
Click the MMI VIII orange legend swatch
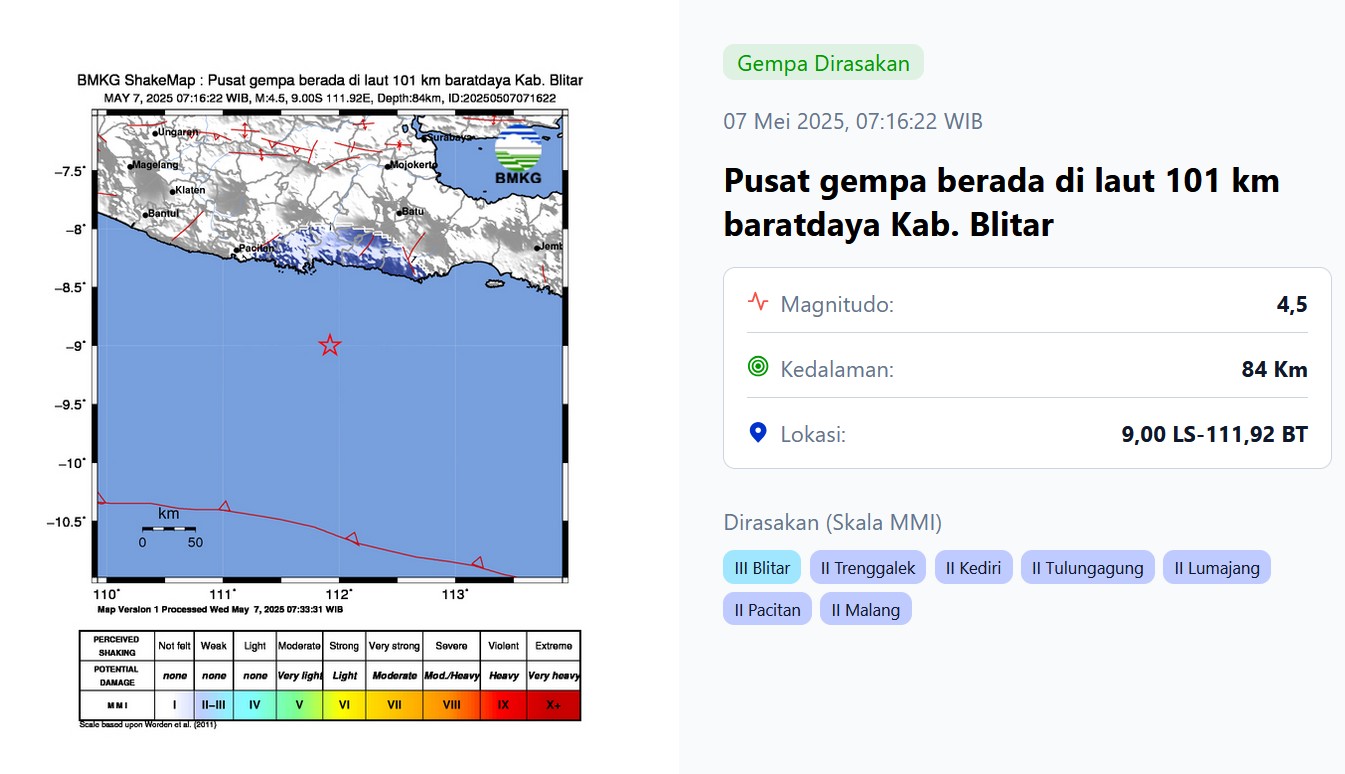click(x=451, y=705)
